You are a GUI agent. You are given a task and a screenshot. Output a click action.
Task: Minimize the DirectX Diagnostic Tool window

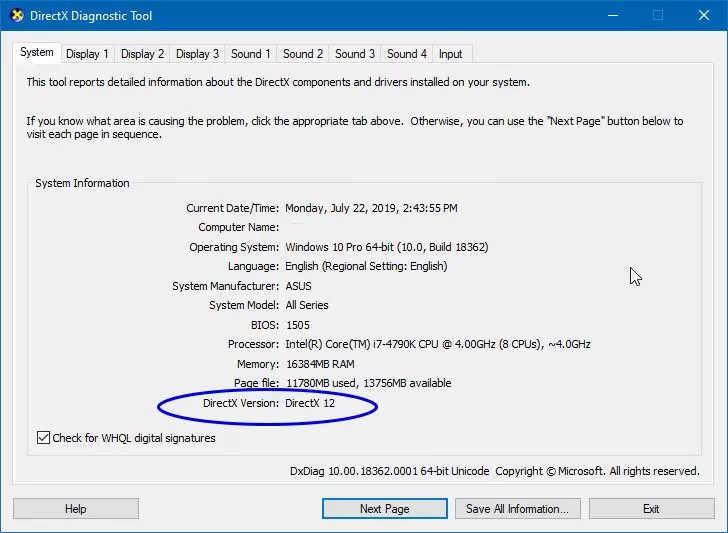tap(612, 16)
